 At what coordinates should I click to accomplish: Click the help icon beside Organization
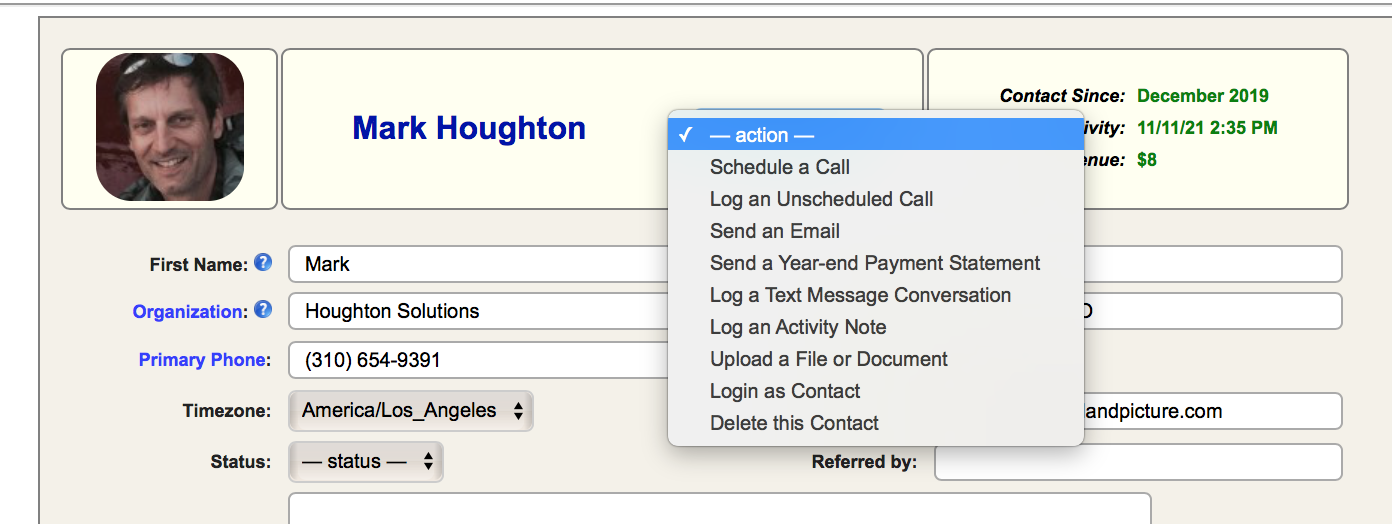click(x=263, y=310)
